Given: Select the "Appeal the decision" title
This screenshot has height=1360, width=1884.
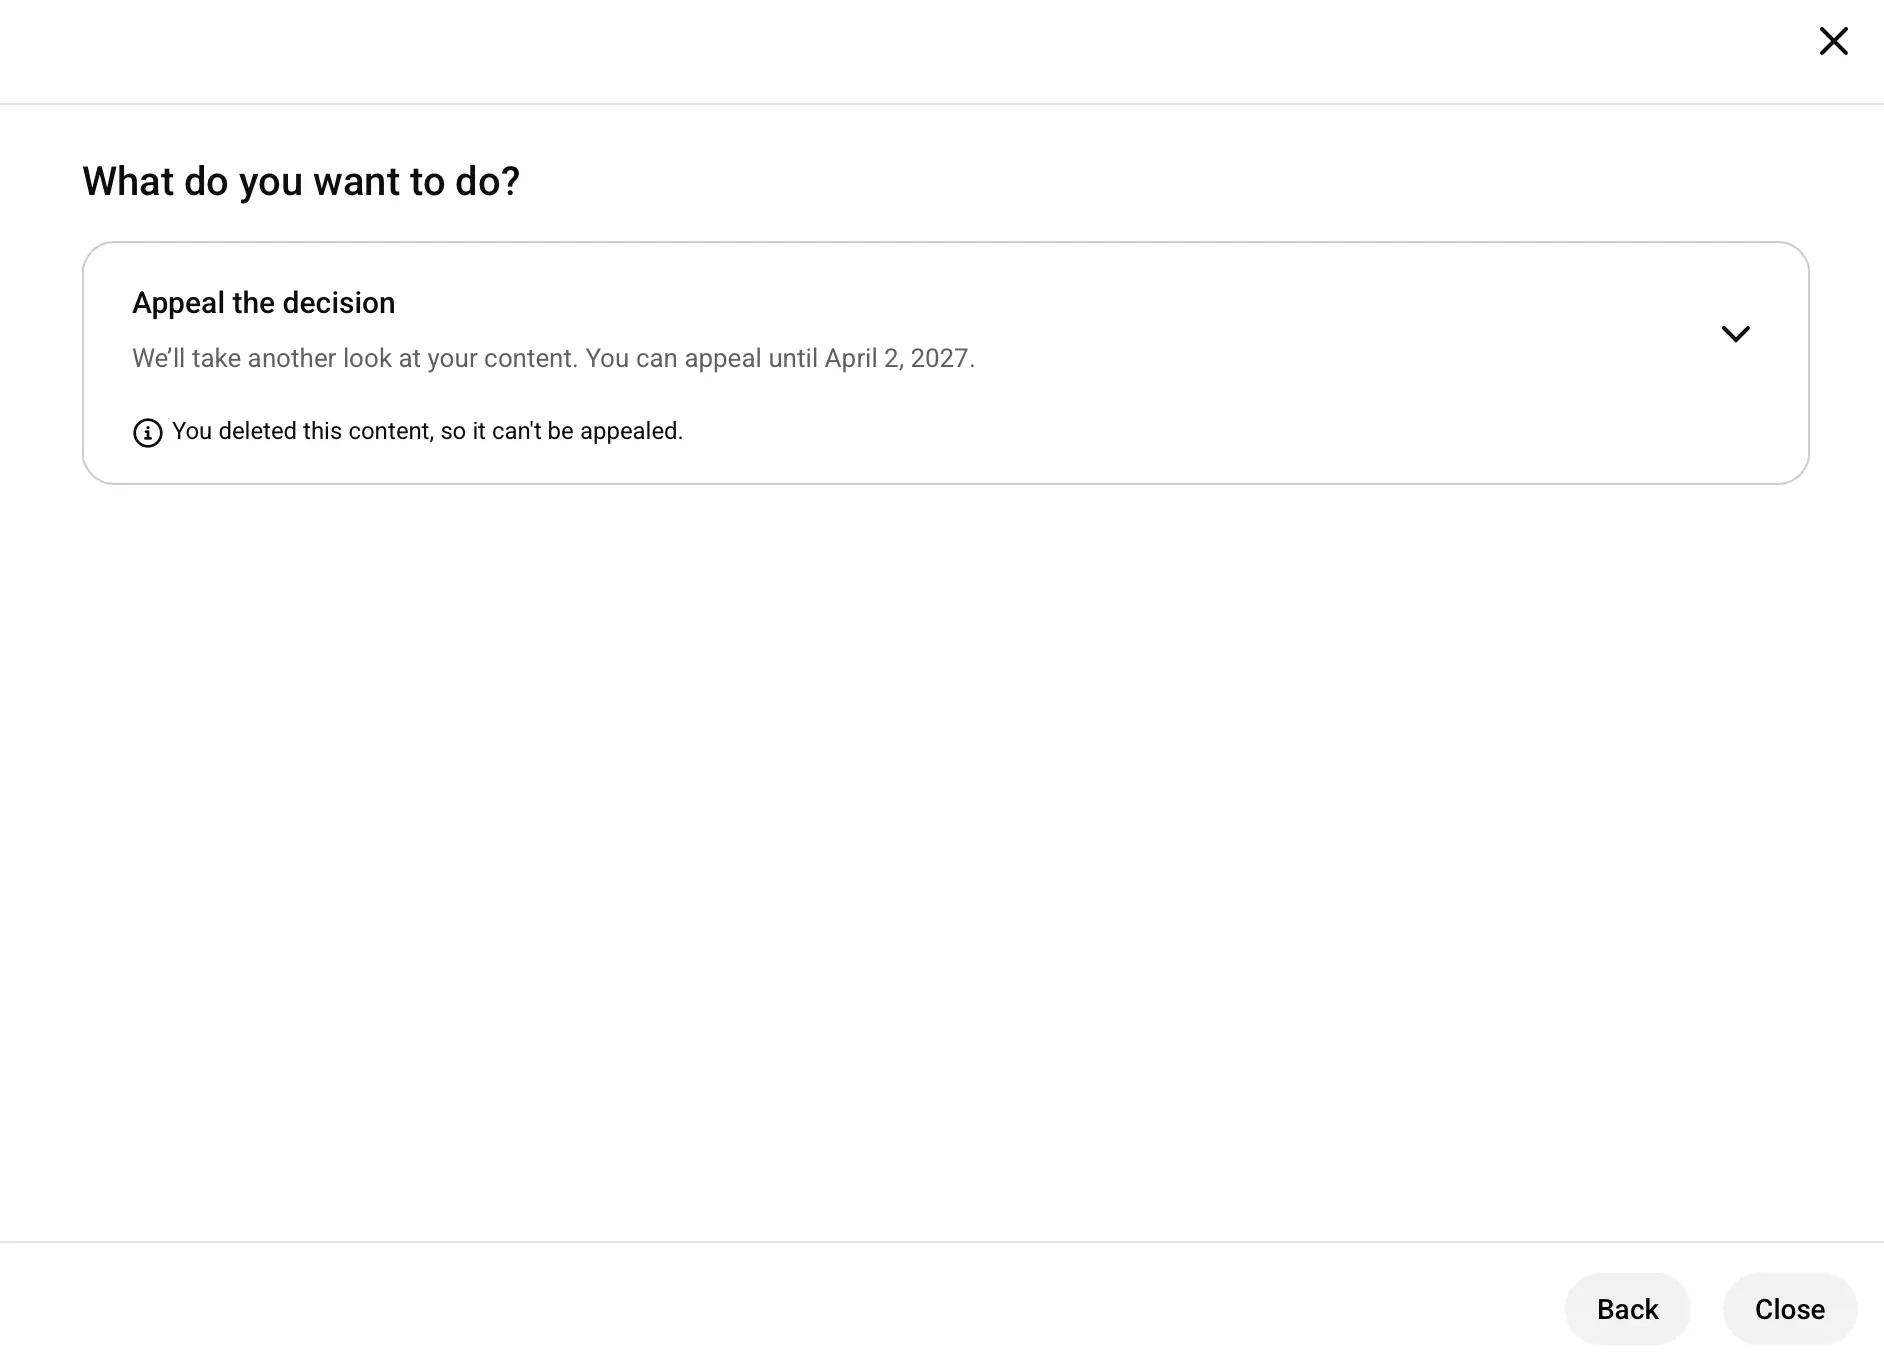Looking at the screenshot, I should point(263,303).
